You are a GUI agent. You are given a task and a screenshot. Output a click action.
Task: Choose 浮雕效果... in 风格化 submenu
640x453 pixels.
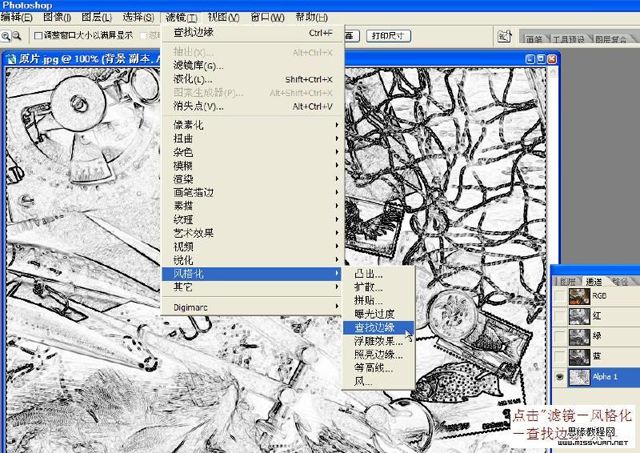click(x=379, y=341)
